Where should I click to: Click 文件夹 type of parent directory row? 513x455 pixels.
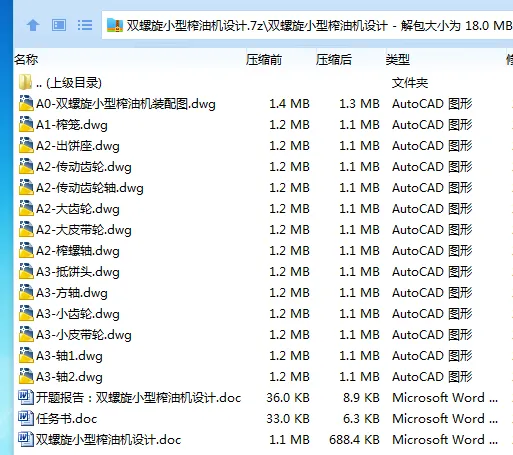pyautogui.click(x=410, y=83)
